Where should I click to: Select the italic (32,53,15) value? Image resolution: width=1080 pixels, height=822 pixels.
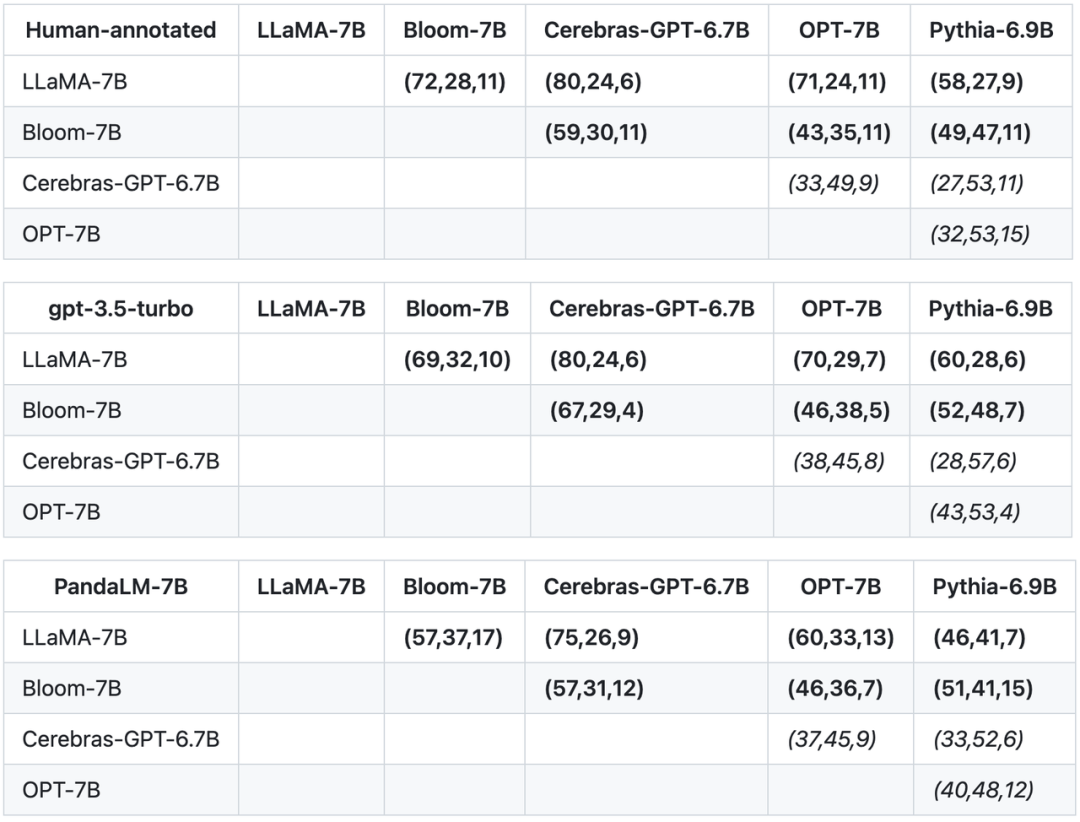pyautogui.click(x=980, y=235)
